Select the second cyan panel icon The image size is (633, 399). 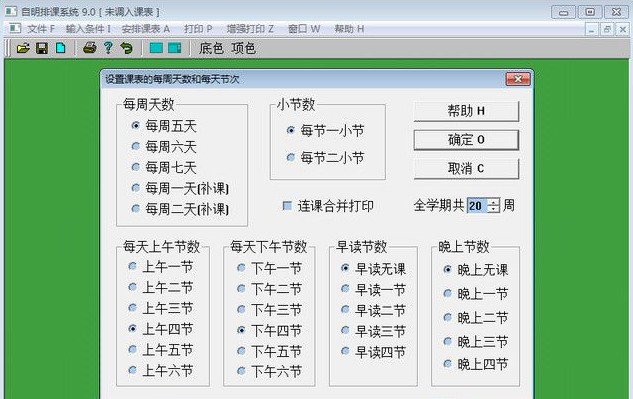tap(174, 48)
